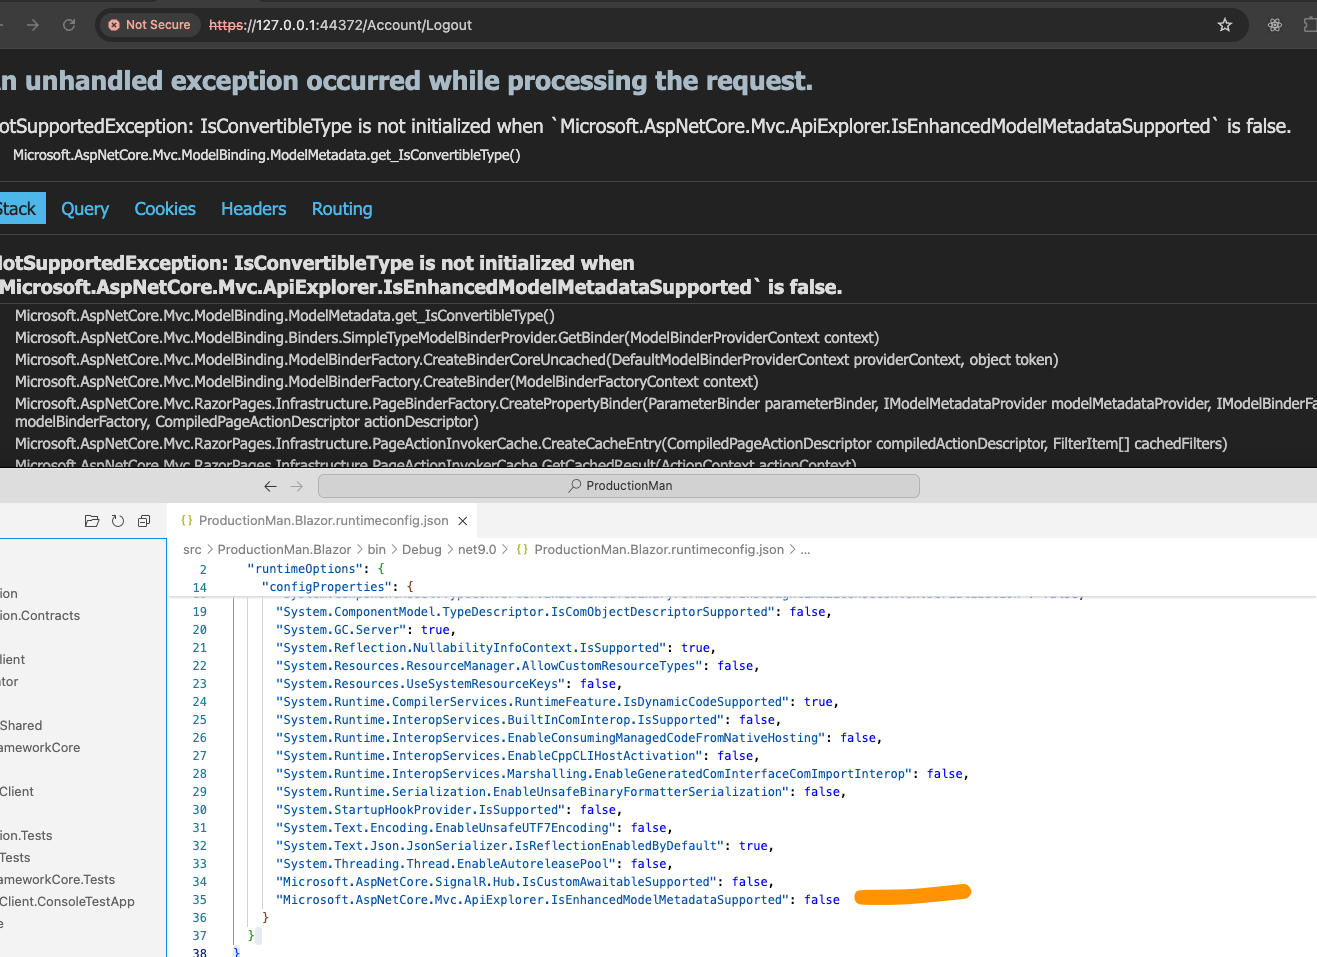Collapse all folders in explorer
The height and width of the screenshot is (957, 1317).
point(144,521)
